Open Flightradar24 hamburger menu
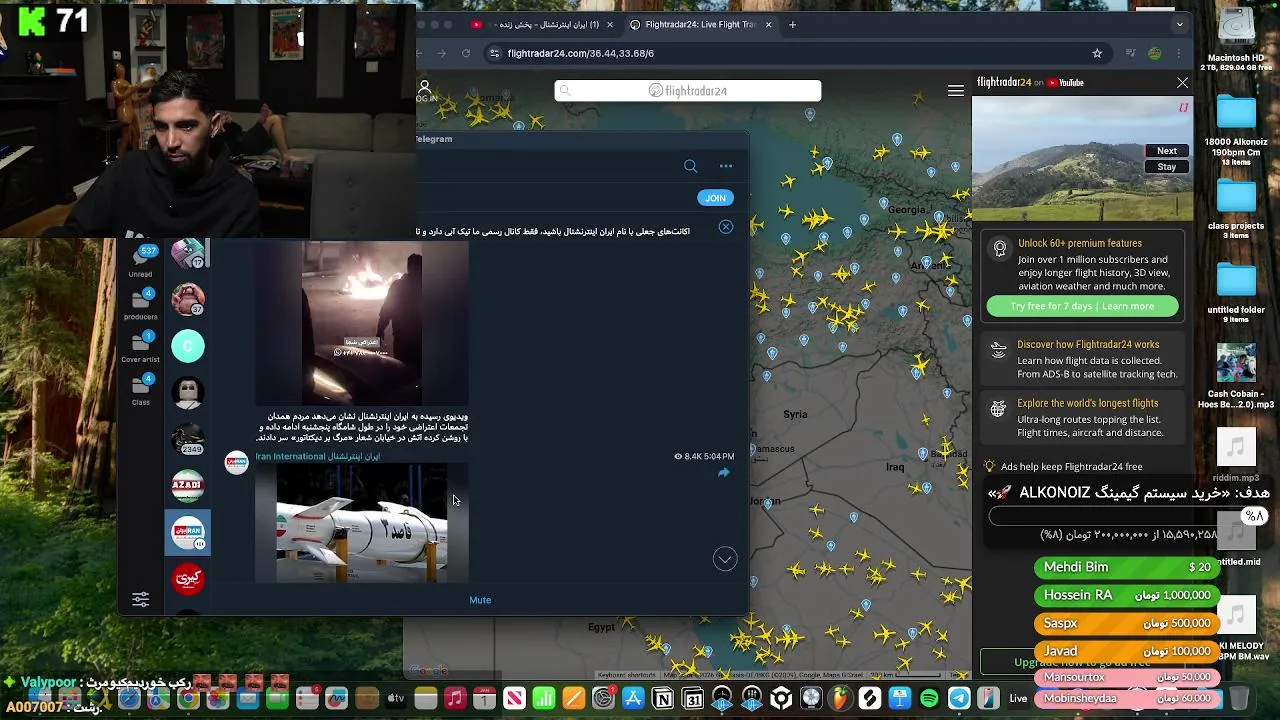This screenshot has height=720, width=1280. pos(956,91)
